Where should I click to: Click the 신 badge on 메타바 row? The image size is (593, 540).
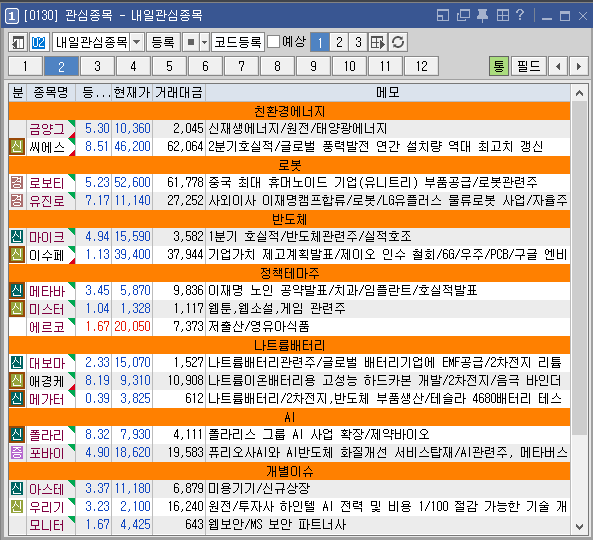(x=17, y=291)
